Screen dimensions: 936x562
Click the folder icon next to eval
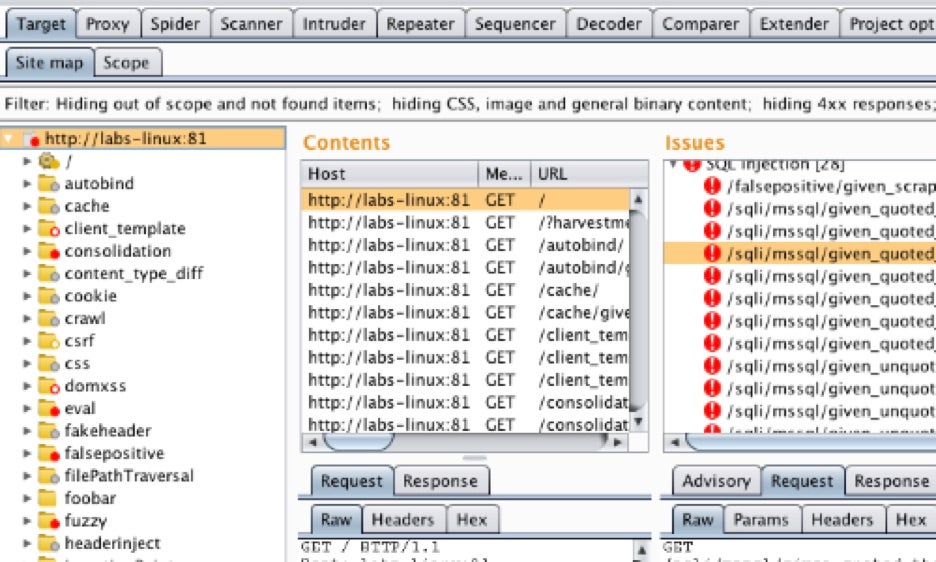48,408
